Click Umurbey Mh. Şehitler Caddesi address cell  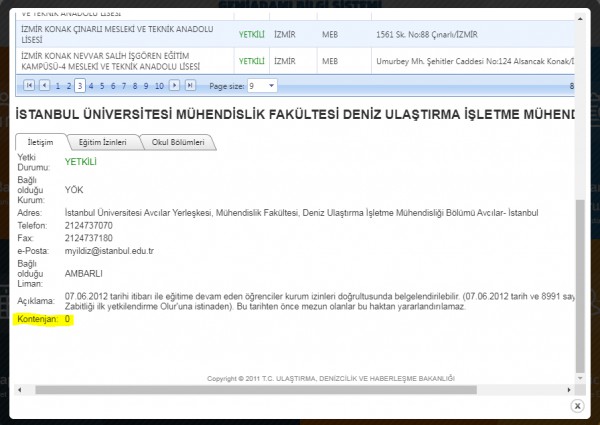point(475,61)
